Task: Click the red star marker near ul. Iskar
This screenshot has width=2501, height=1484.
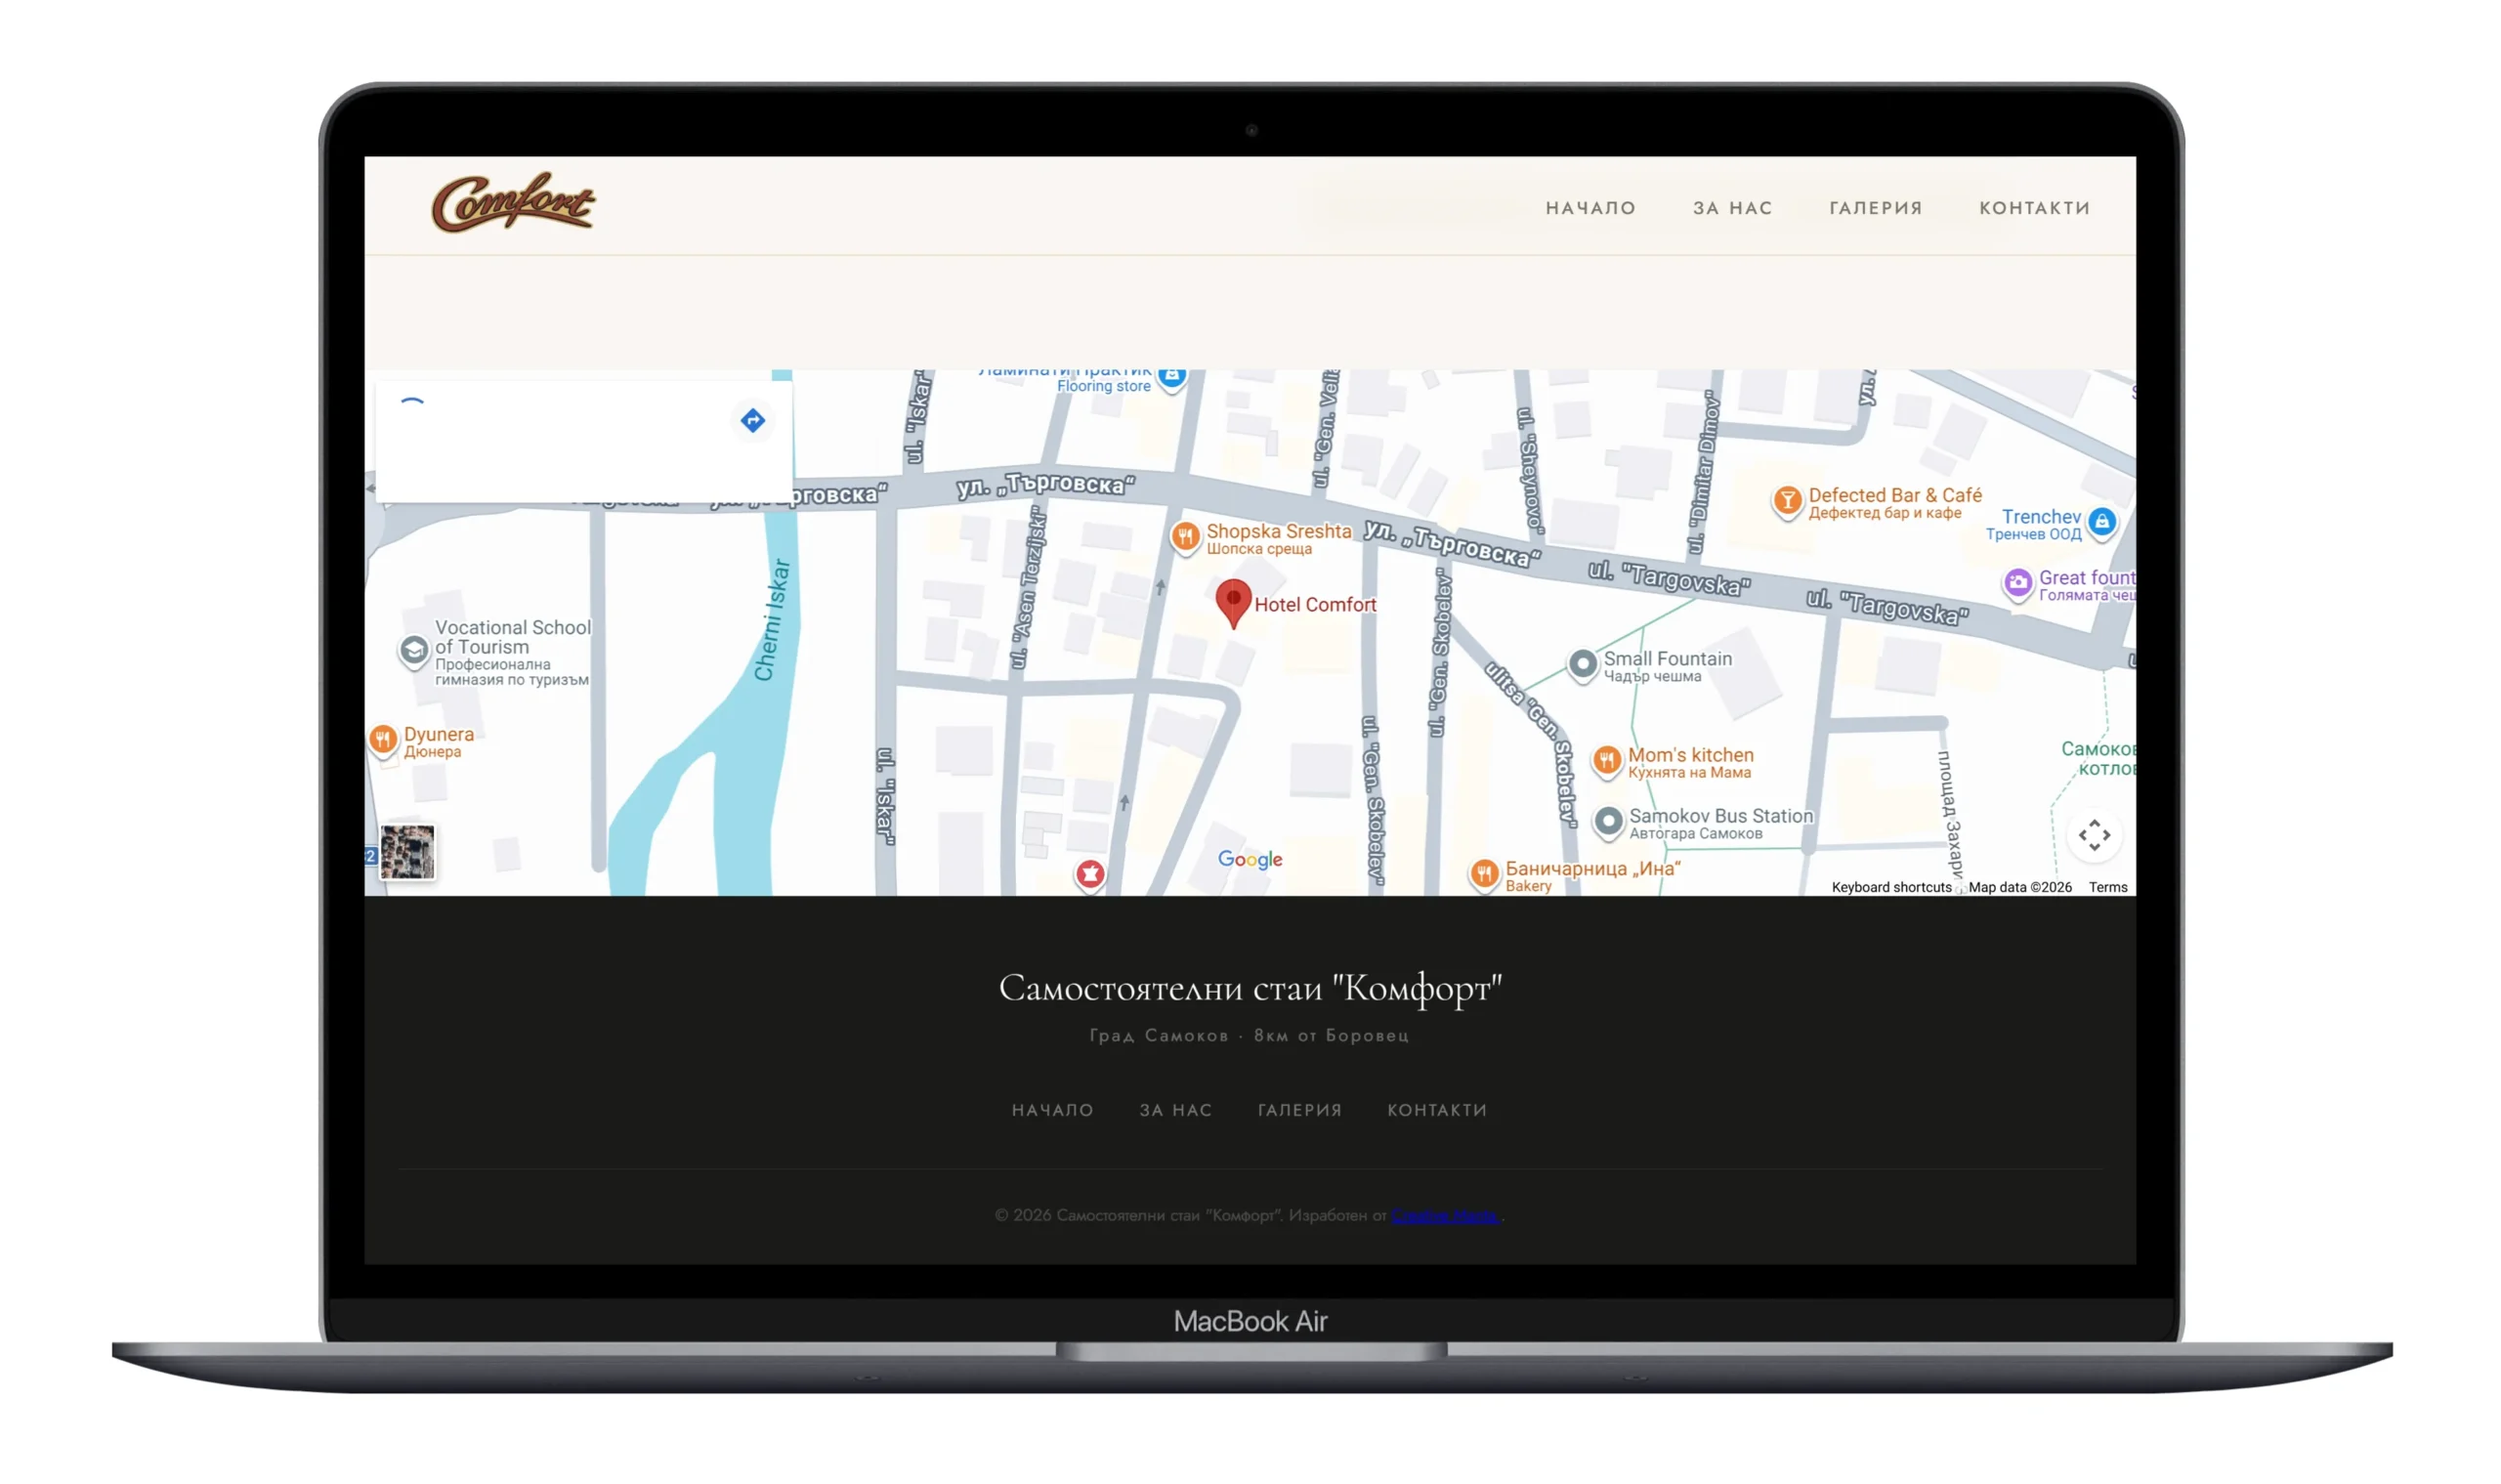Action: point(1090,875)
